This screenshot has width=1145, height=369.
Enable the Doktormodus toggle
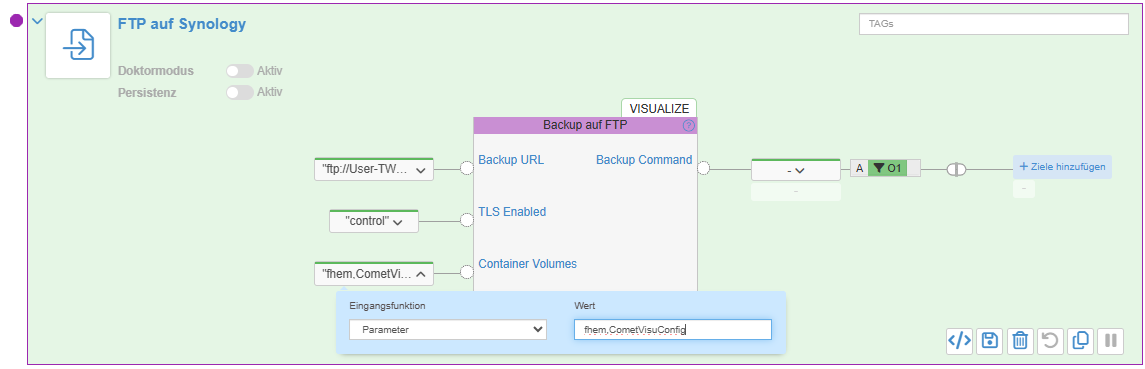pyautogui.click(x=240, y=71)
